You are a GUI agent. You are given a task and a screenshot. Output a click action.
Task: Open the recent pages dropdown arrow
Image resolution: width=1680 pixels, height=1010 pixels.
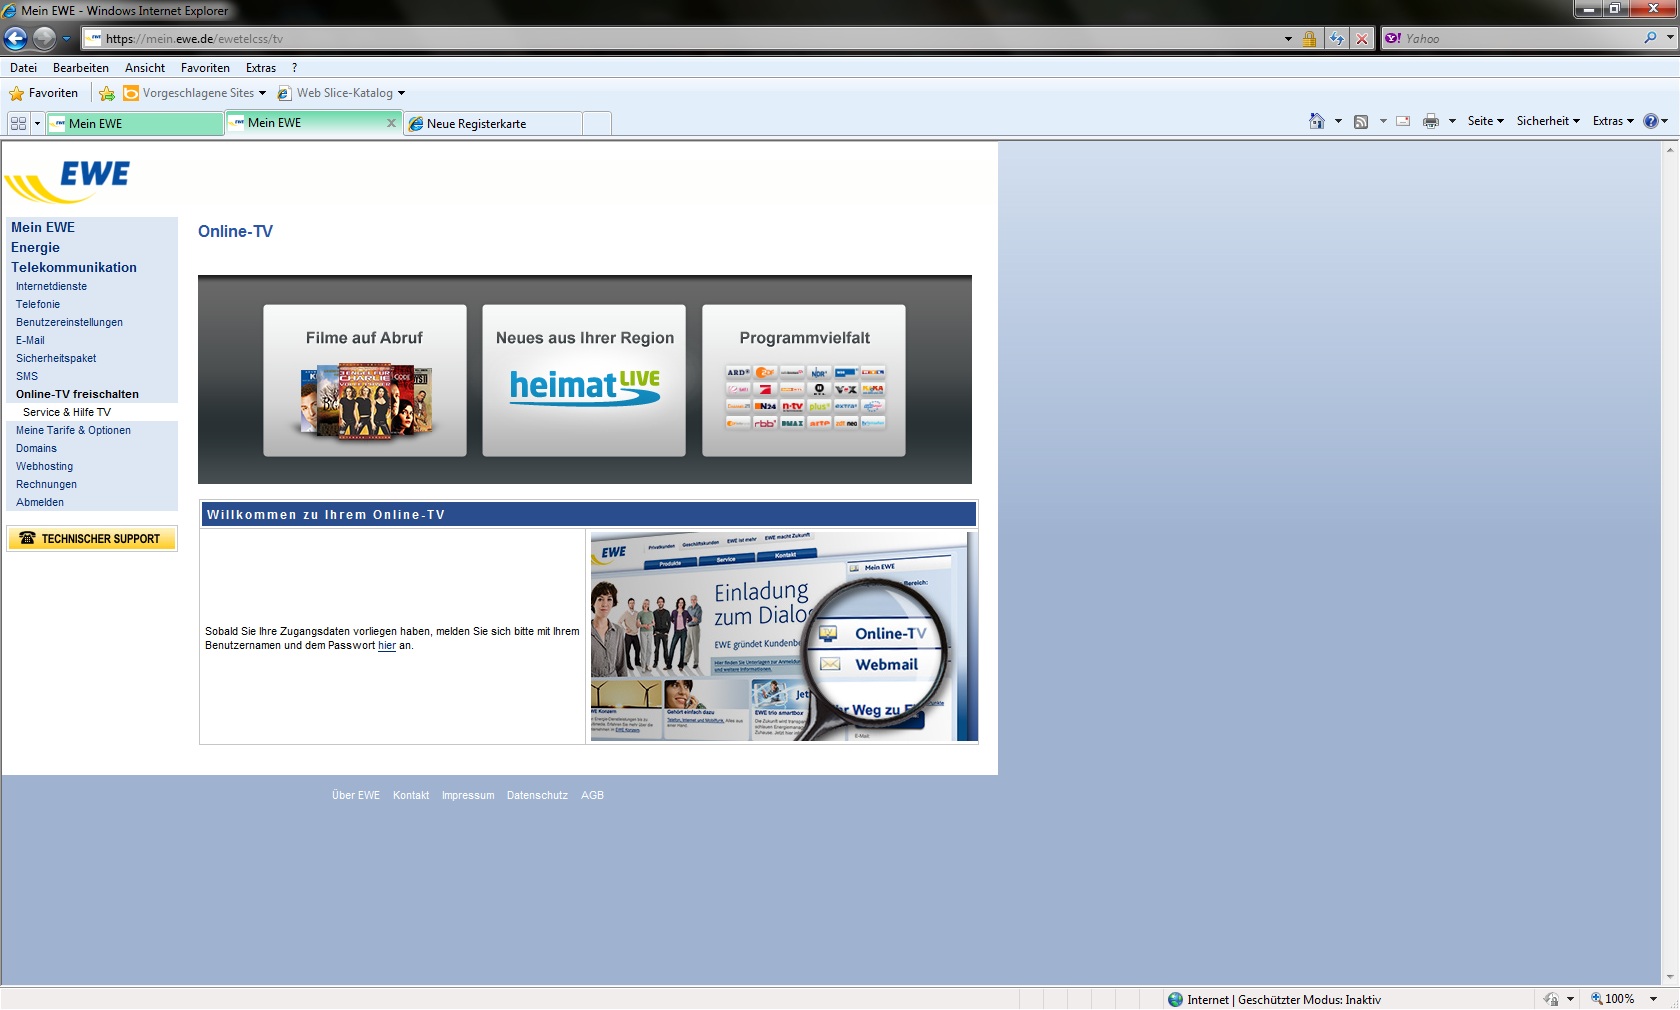[67, 39]
